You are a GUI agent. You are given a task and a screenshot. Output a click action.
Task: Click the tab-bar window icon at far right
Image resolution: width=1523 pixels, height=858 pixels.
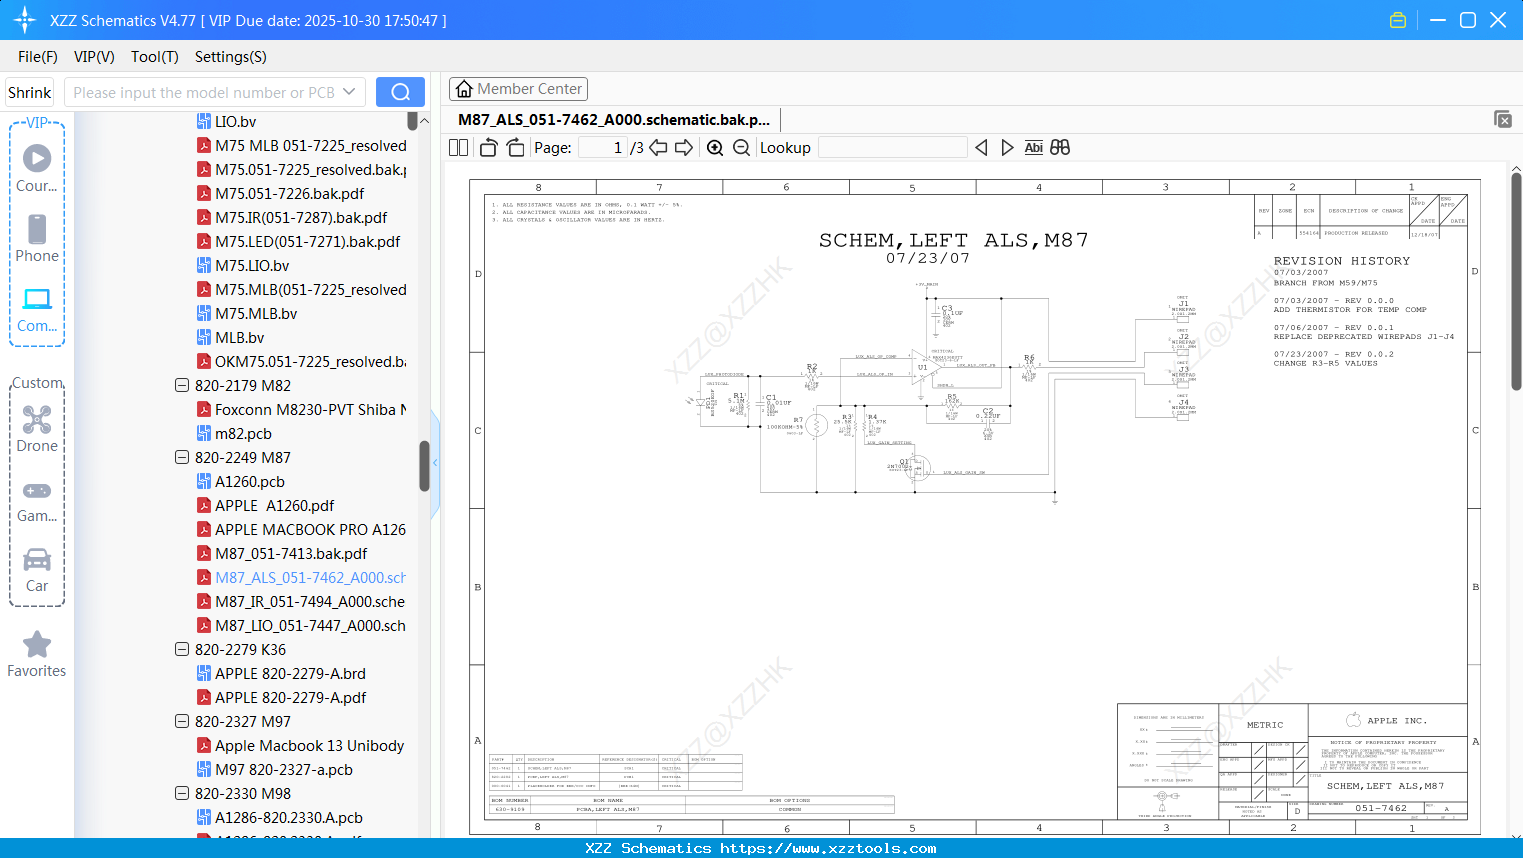pos(1502,119)
